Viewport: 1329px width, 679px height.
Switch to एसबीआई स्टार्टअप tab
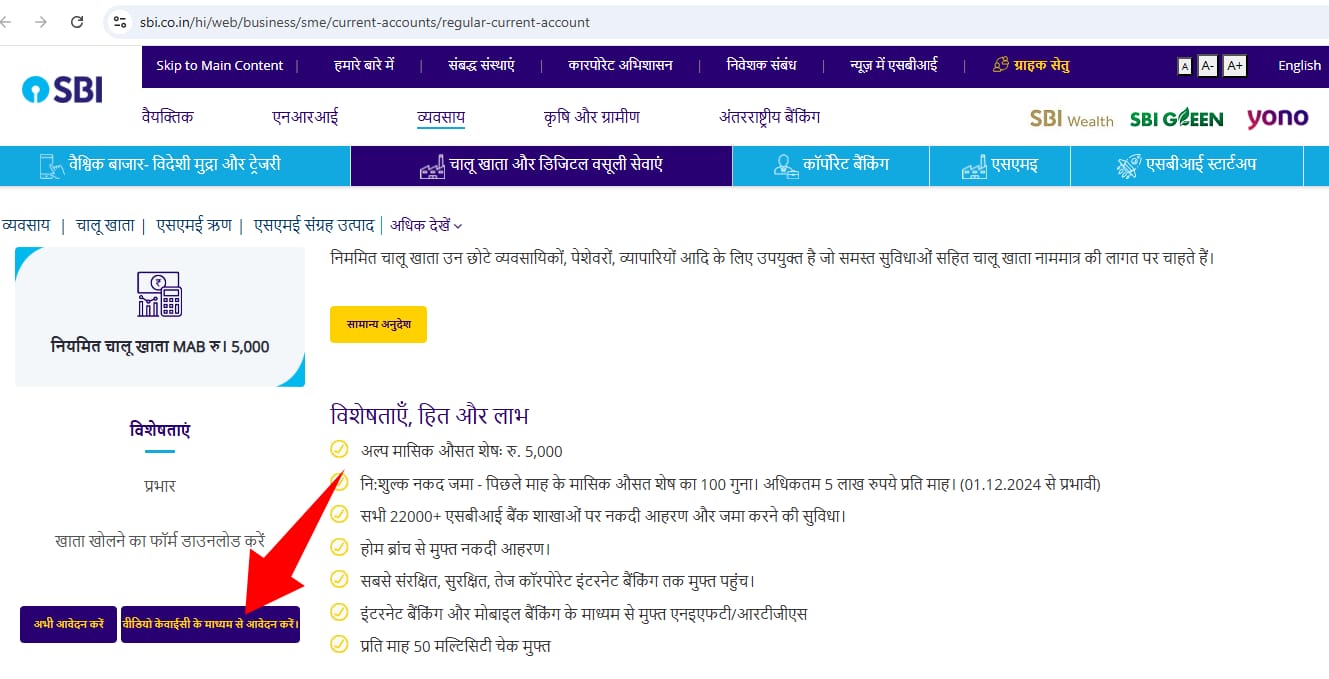pos(1186,166)
